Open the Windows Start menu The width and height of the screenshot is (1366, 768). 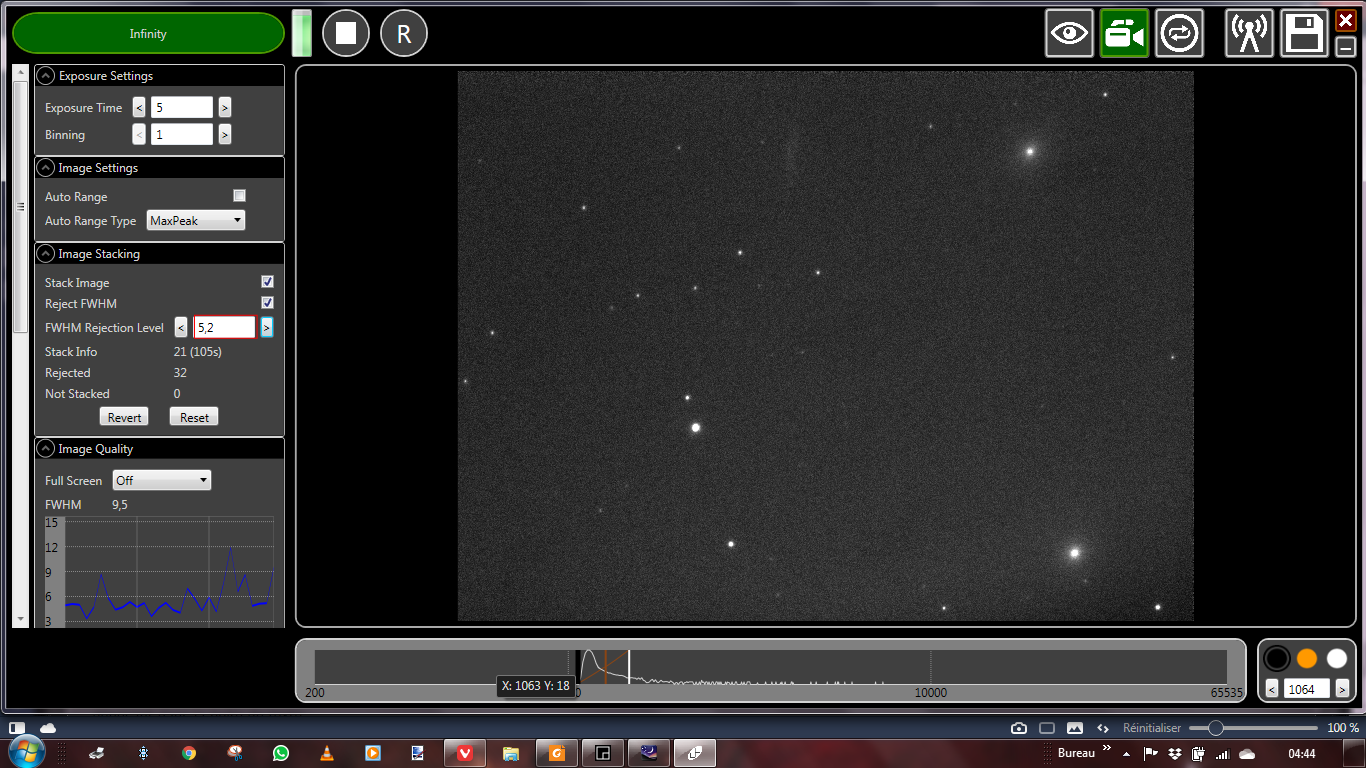26,752
